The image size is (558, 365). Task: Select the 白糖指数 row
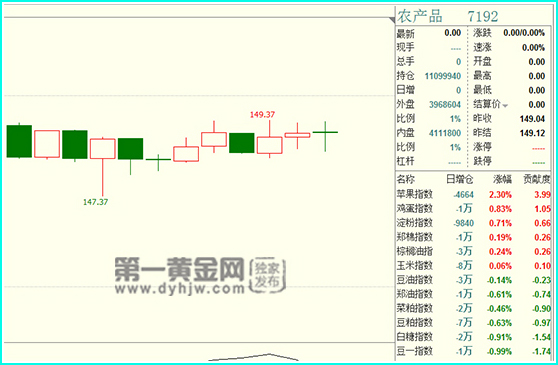[x=473, y=337]
